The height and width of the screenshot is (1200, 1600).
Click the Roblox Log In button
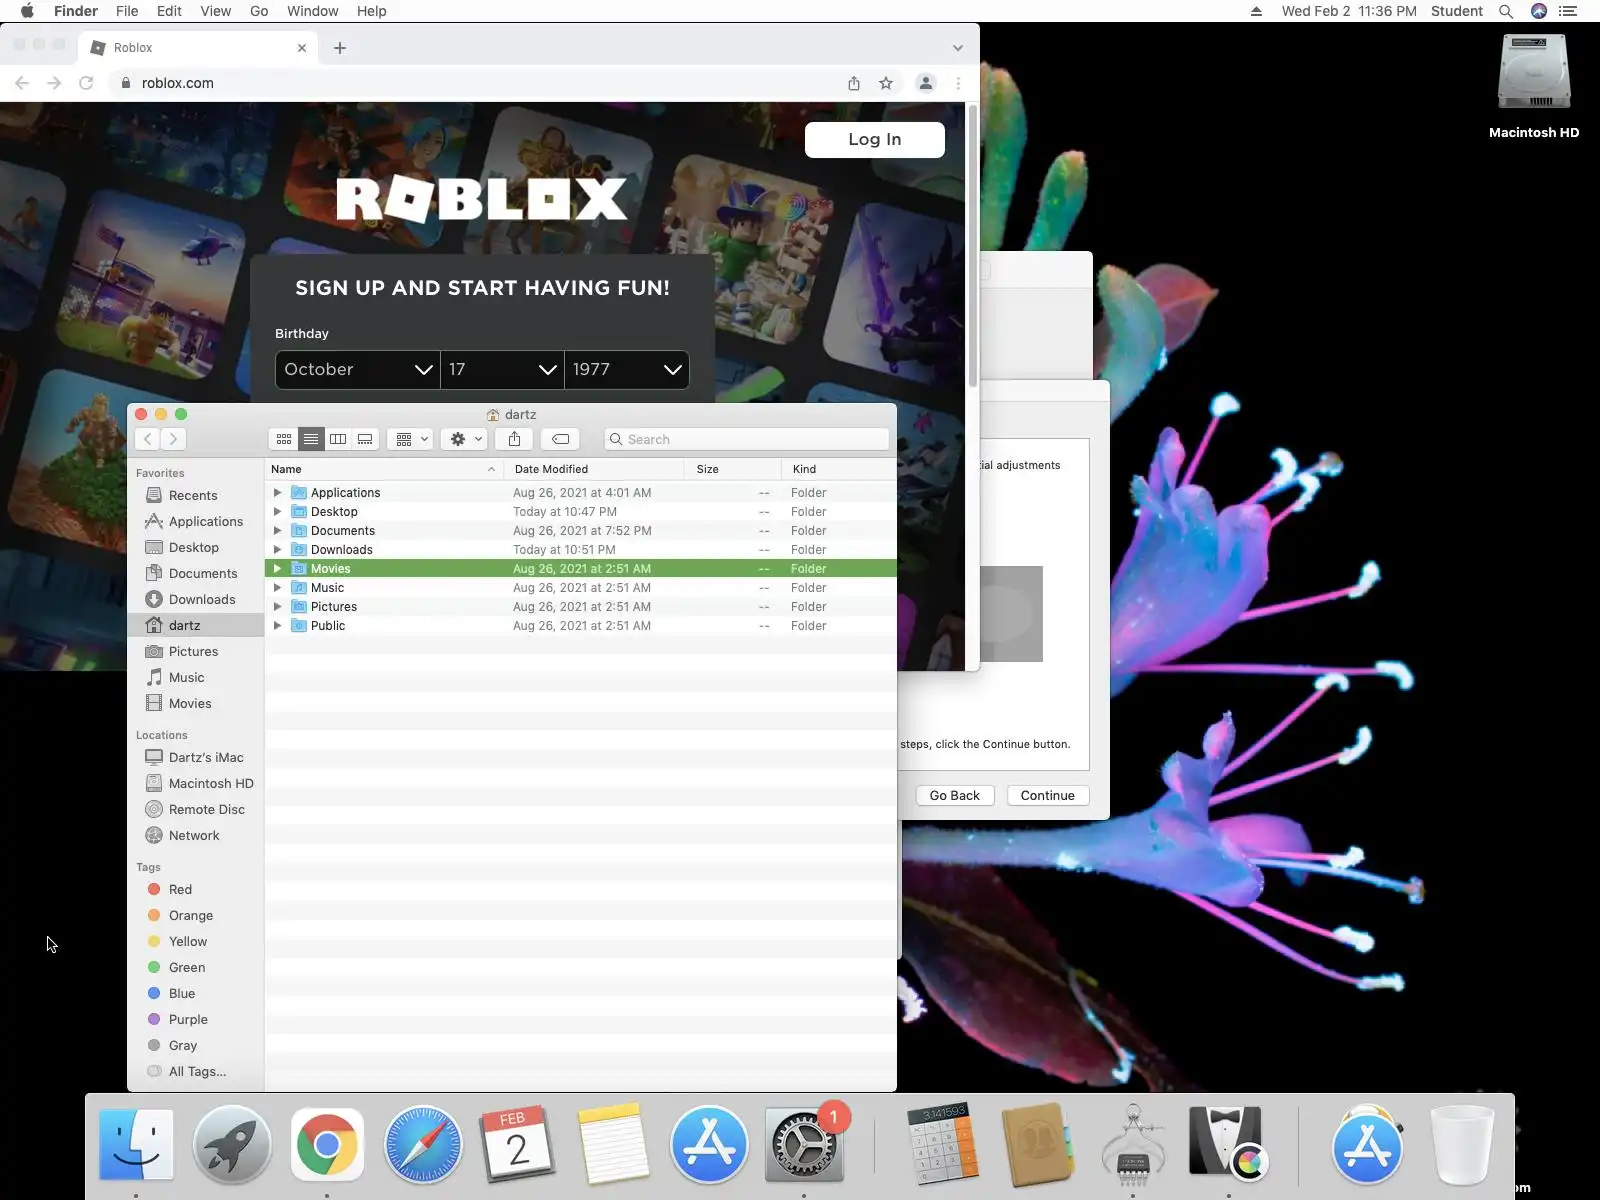pos(875,140)
